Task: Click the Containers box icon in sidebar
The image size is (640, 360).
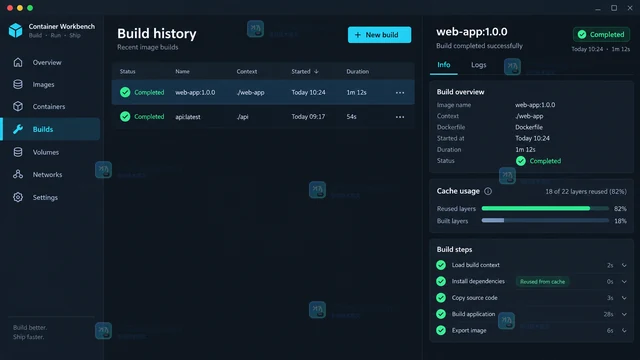Action: [18, 107]
